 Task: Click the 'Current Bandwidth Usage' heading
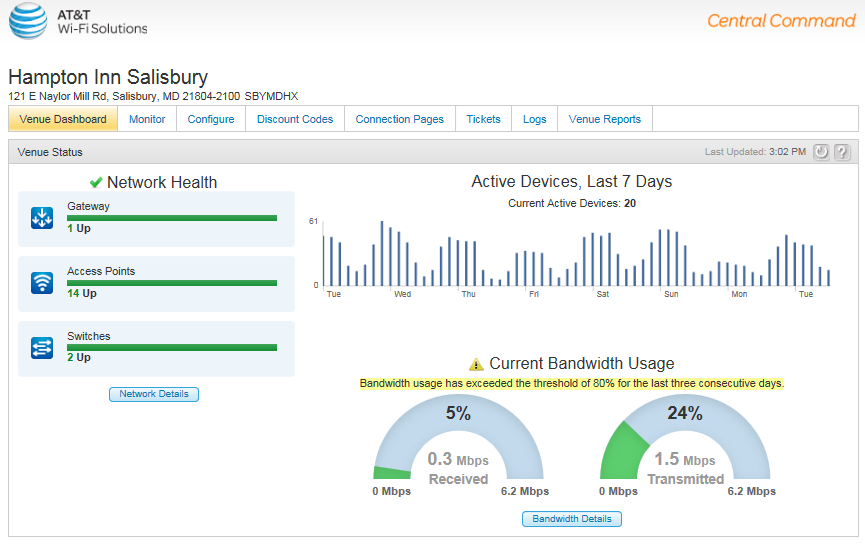click(x=581, y=364)
